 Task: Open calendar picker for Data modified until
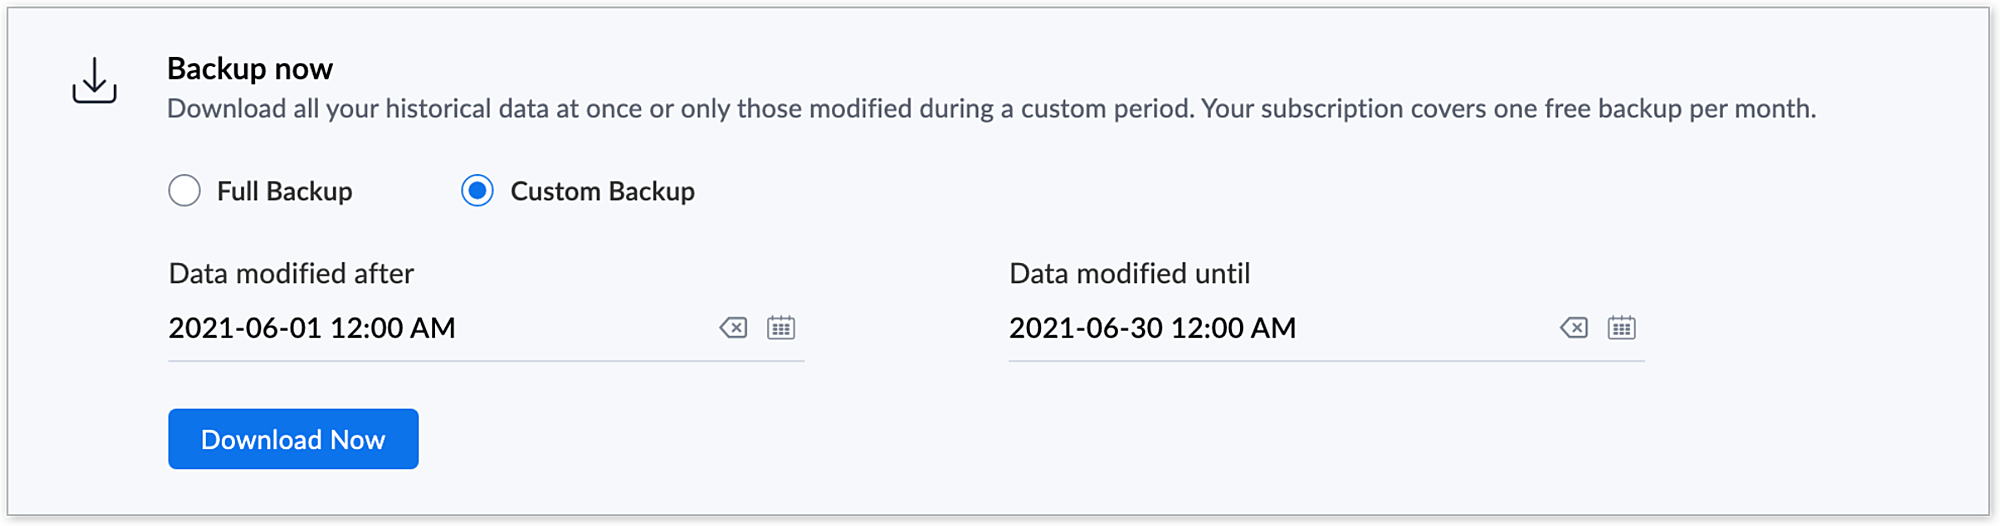click(1621, 328)
